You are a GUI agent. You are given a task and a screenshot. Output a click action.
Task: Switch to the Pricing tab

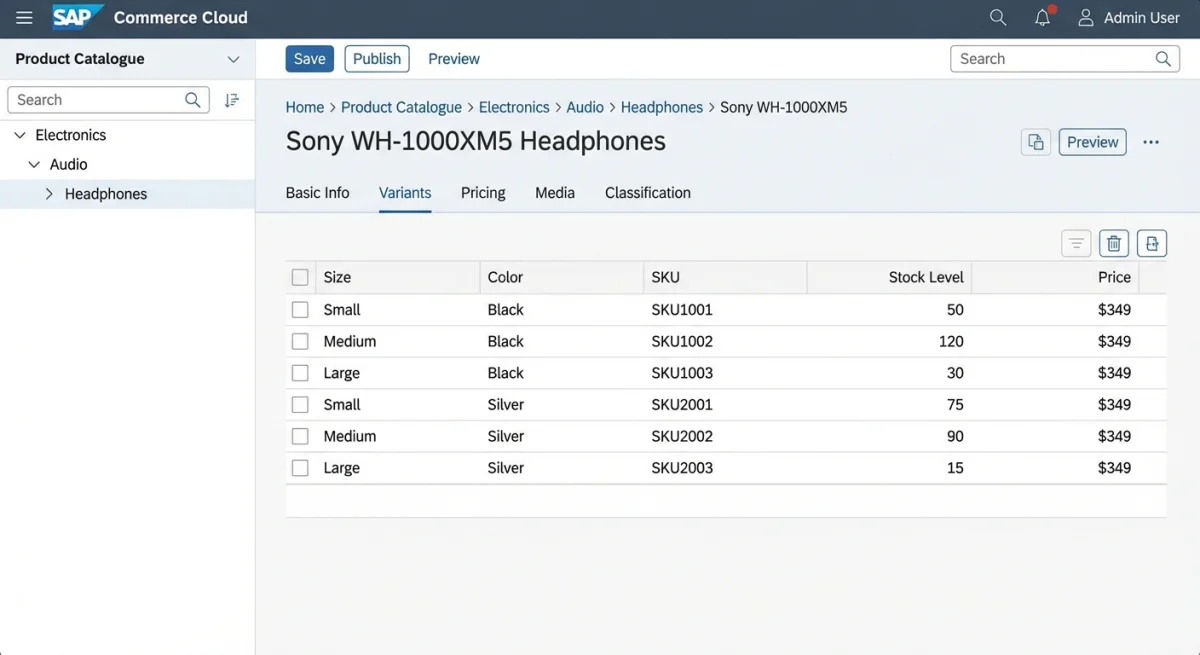(x=483, y=192)
